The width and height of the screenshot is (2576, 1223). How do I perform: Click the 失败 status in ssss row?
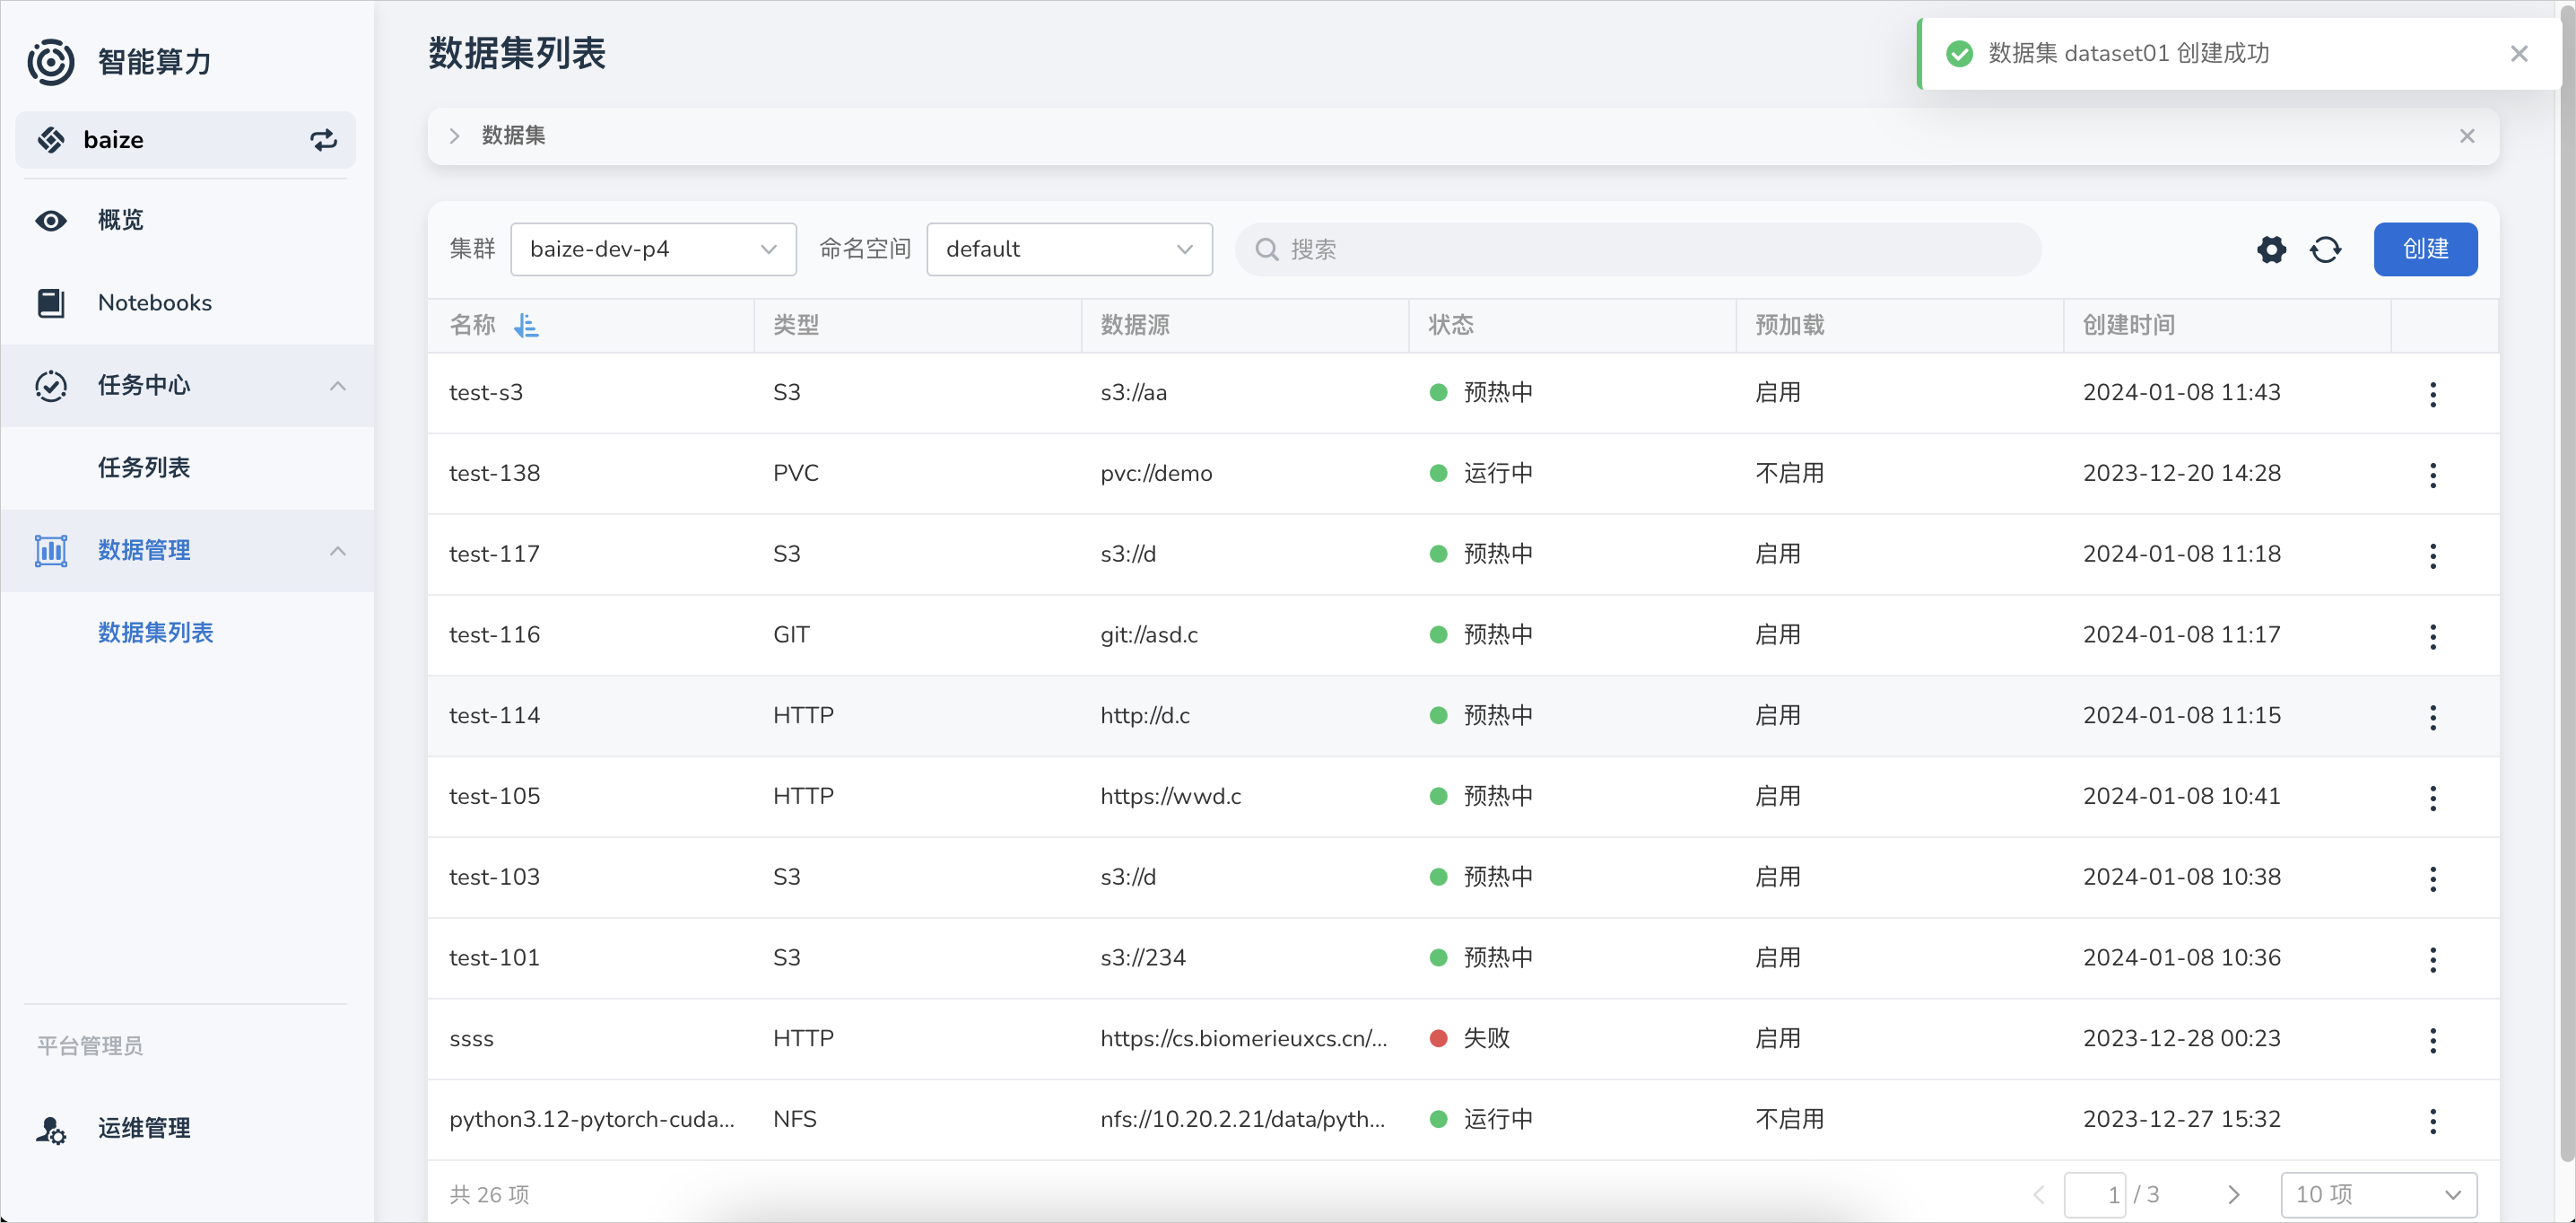1486,1039
